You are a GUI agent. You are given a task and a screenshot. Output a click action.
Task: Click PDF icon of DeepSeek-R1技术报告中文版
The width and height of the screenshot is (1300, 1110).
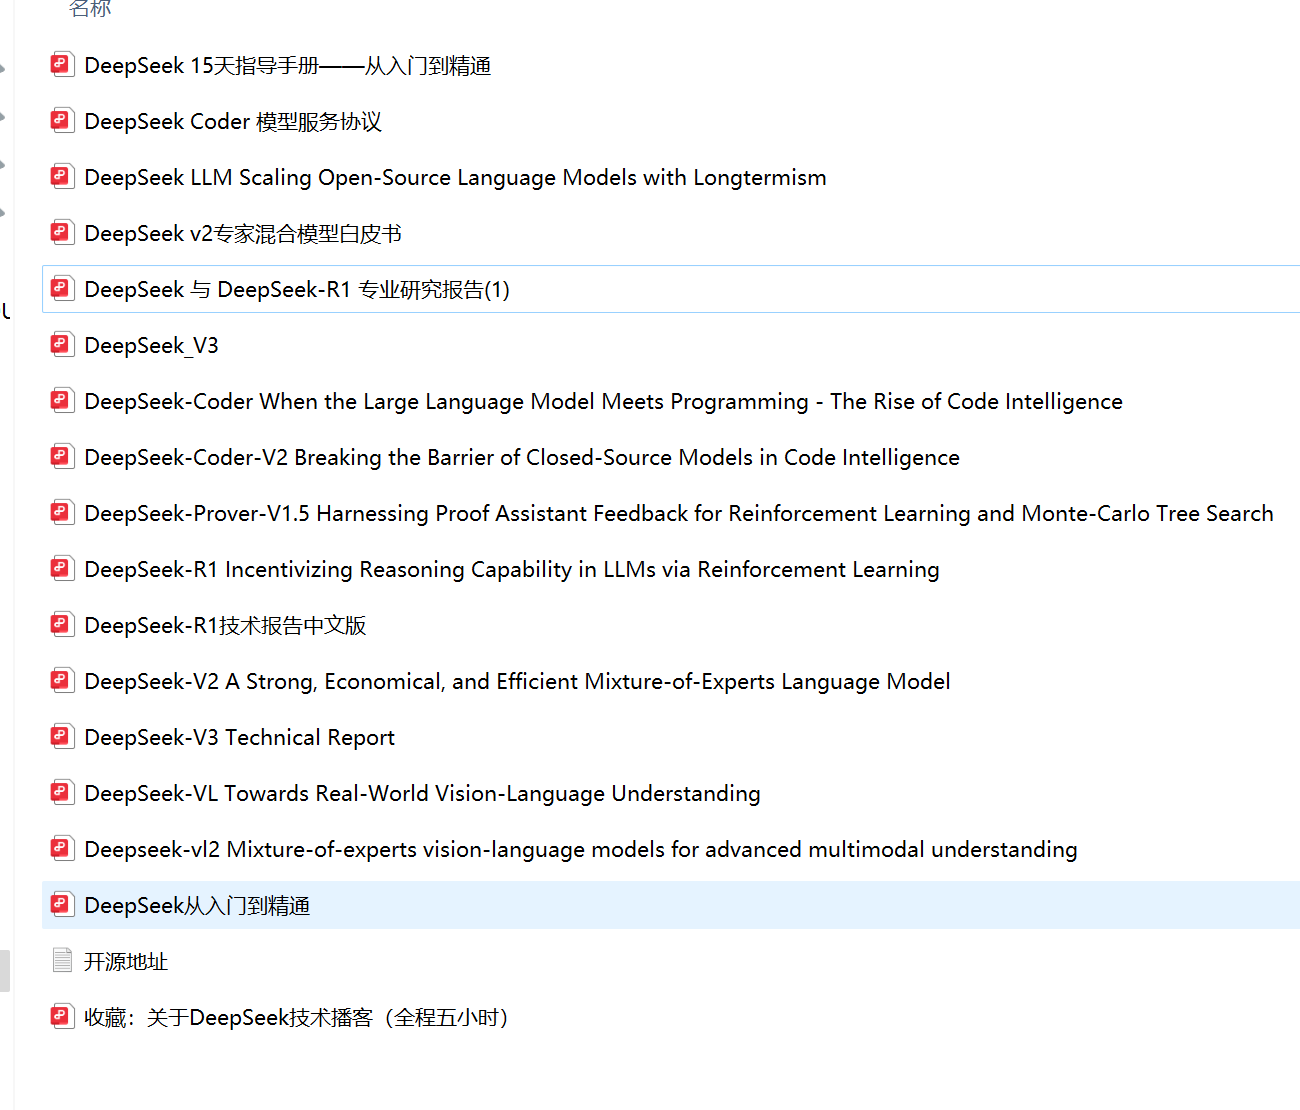click(x=62, y=625)
